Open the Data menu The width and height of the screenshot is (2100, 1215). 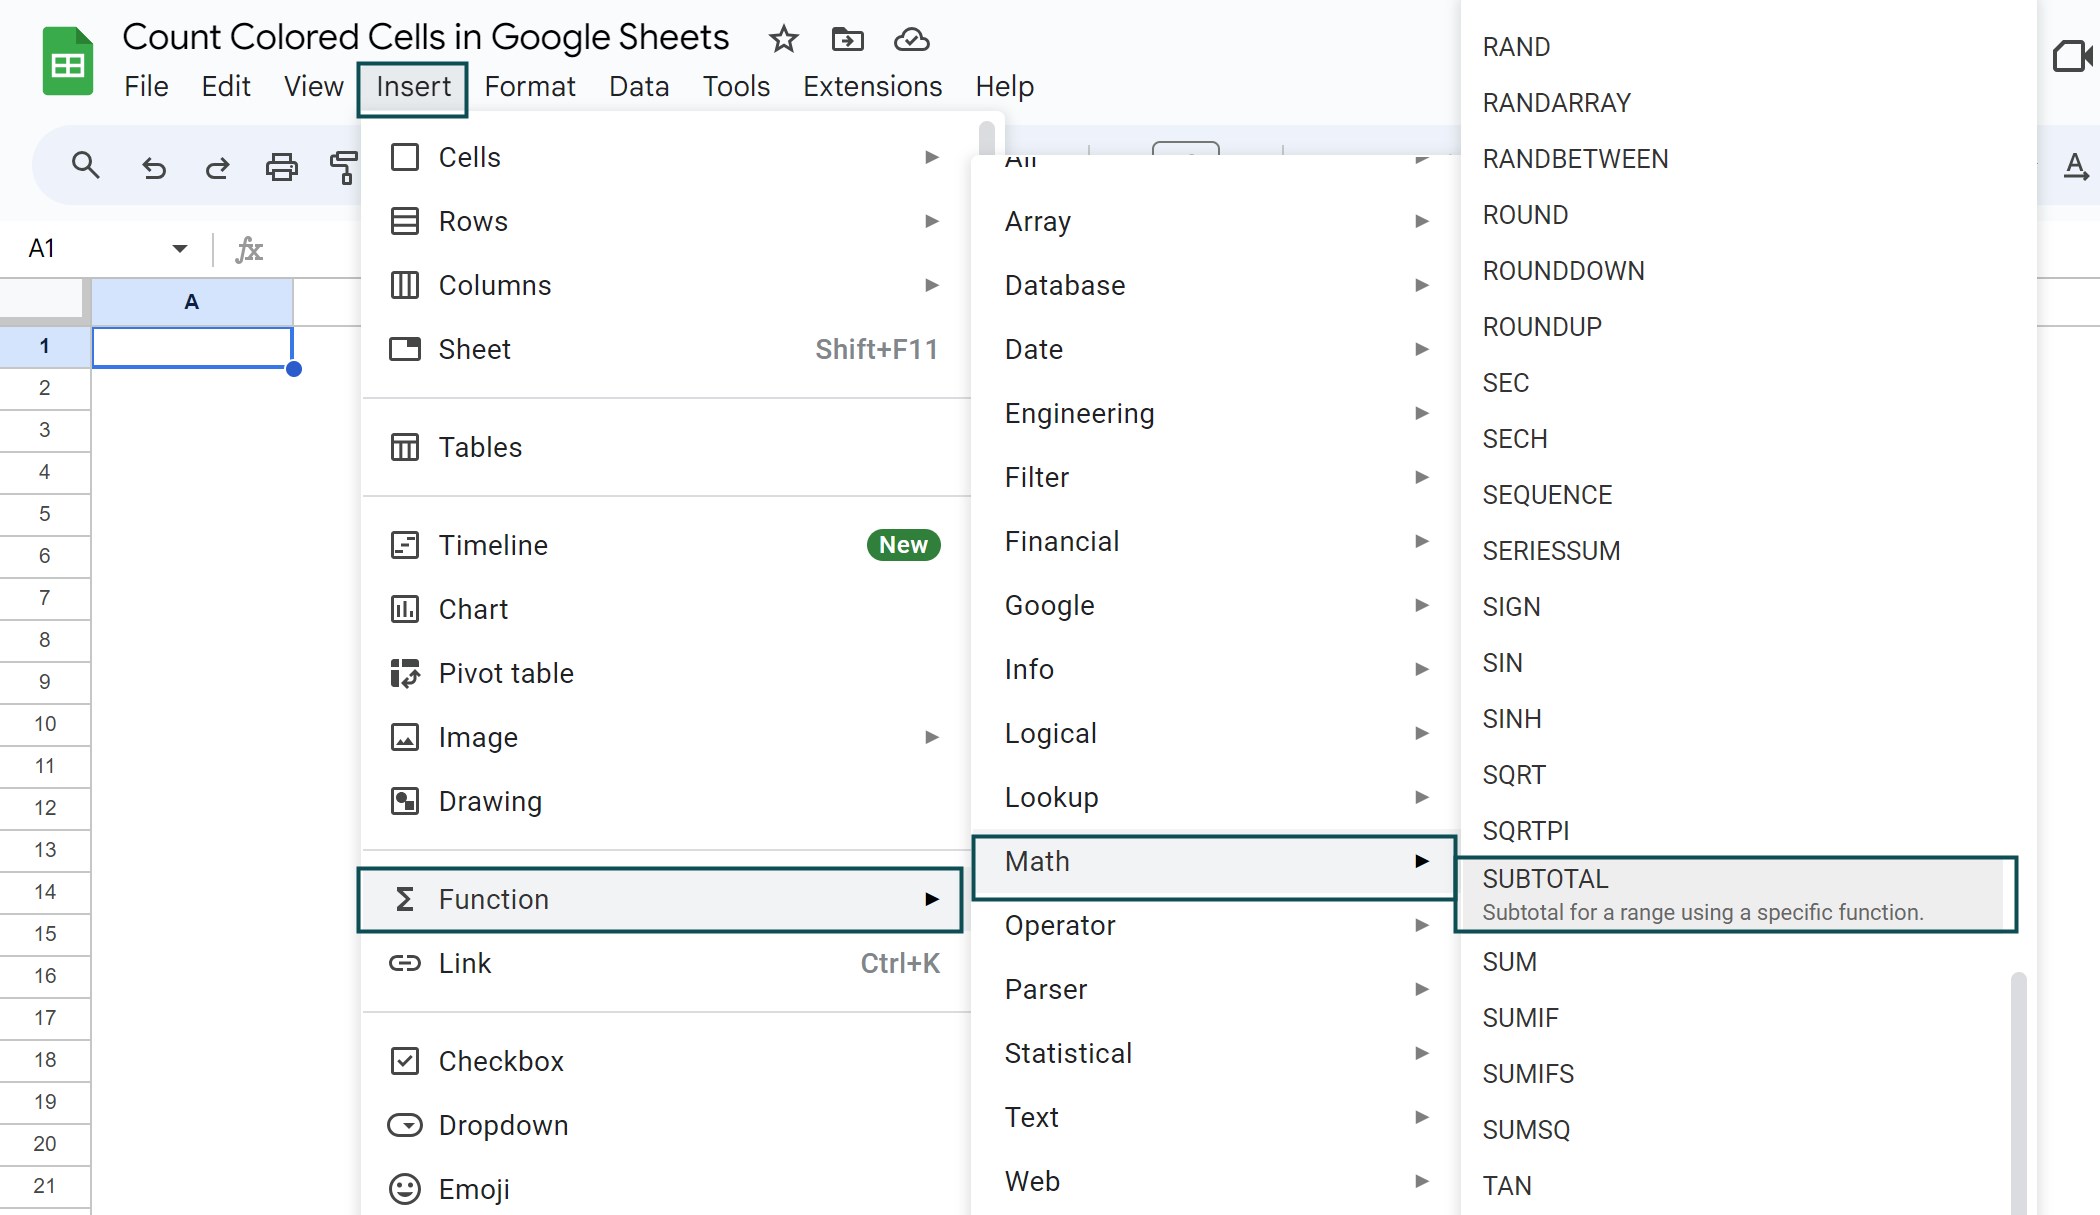(x=639, y=87)
